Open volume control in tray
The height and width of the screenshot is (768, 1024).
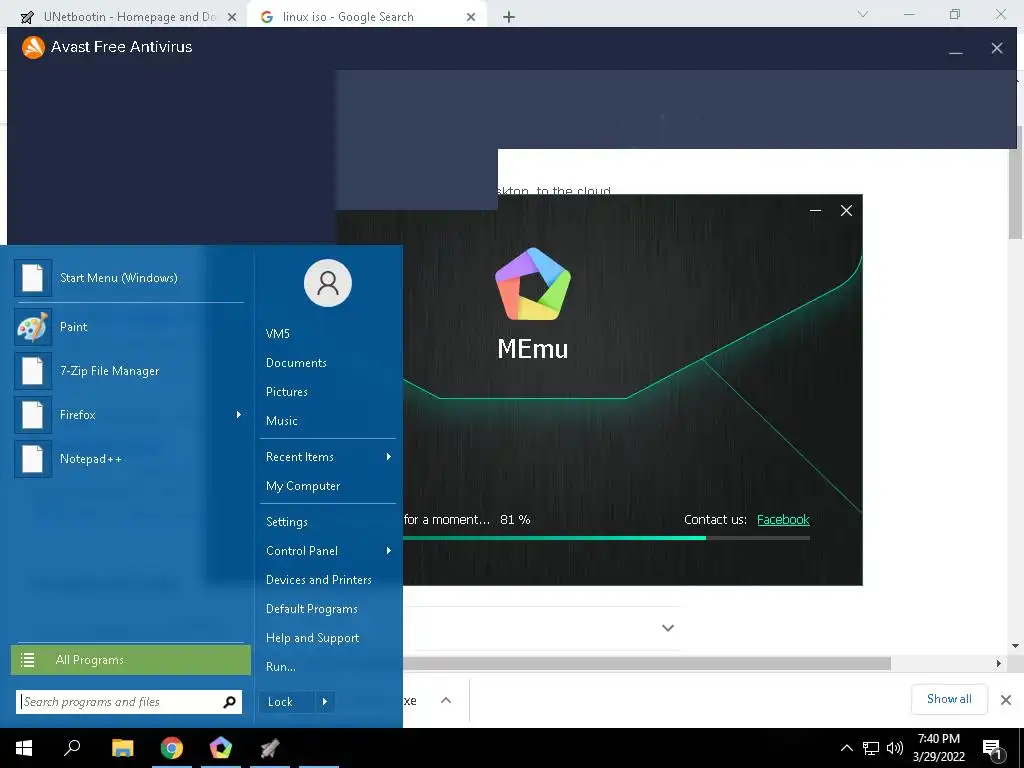coord(895,748)
